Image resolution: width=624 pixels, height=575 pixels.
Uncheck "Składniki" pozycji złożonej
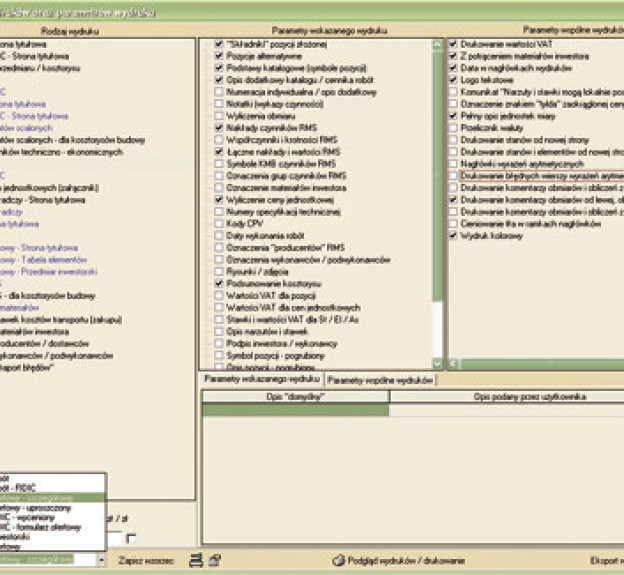[x=219, y=44]
